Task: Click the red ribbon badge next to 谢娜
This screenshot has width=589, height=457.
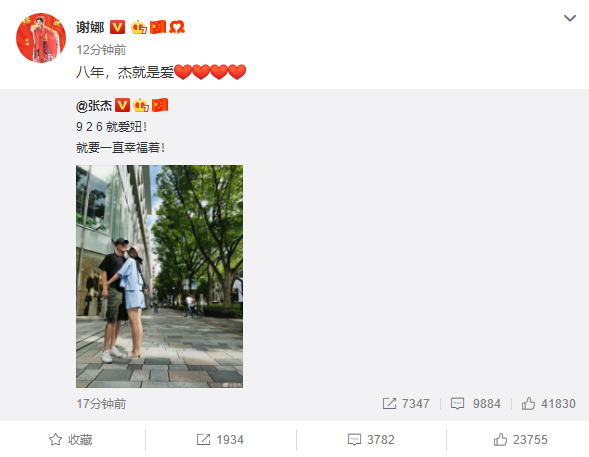Action: [177, 27]
